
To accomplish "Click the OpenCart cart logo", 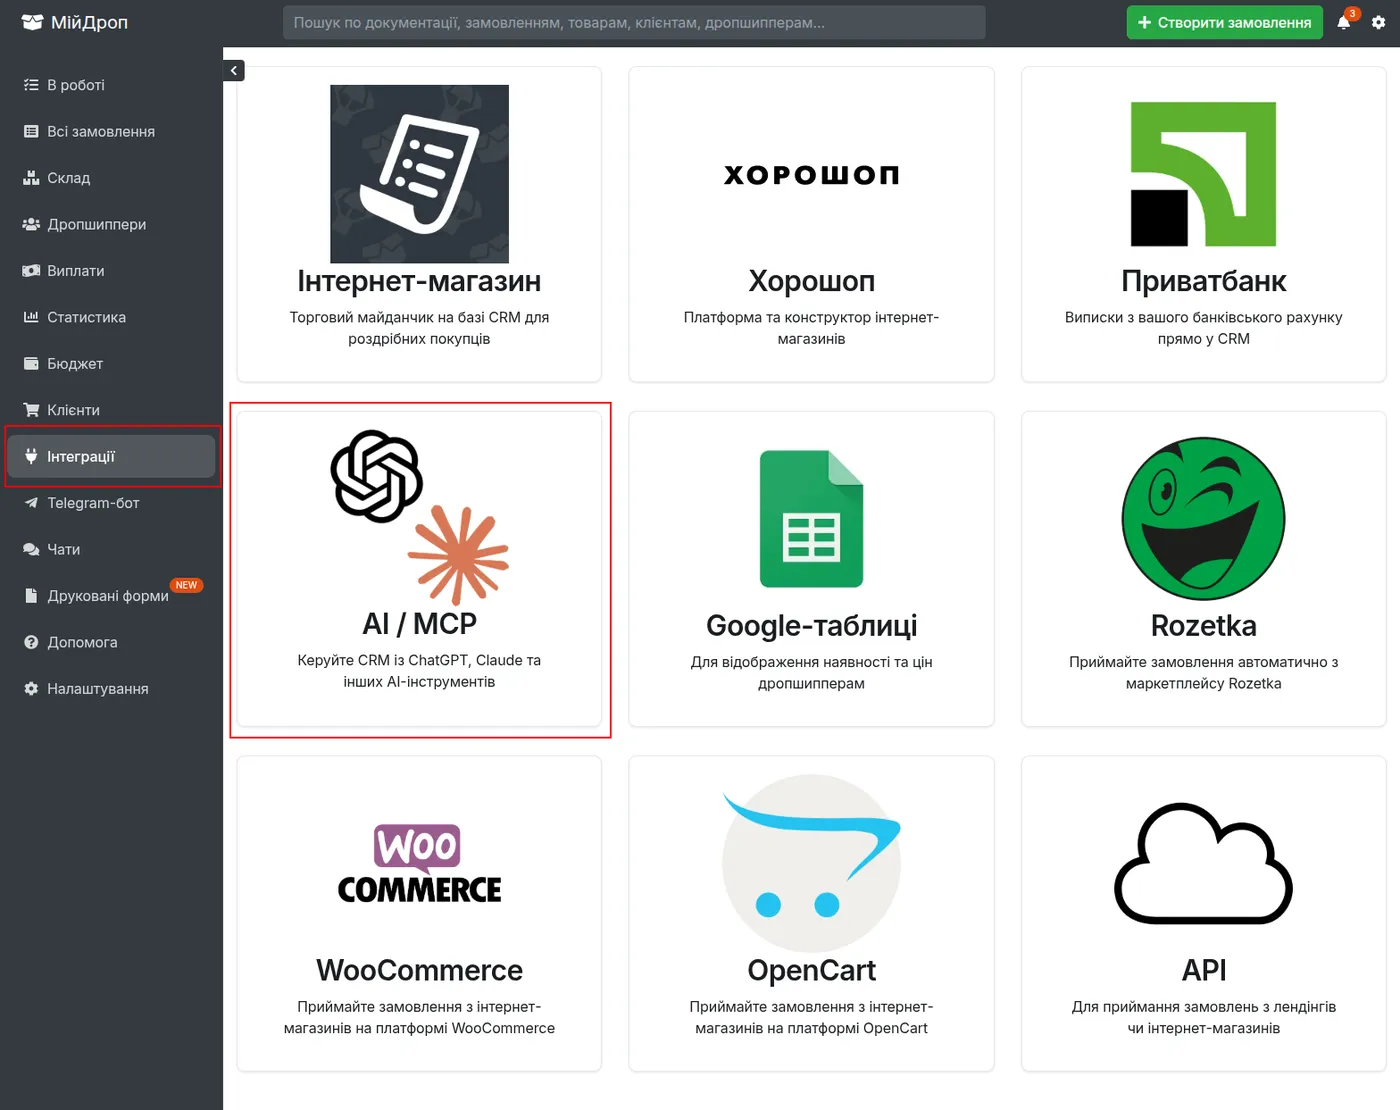I will click(811, 863).
